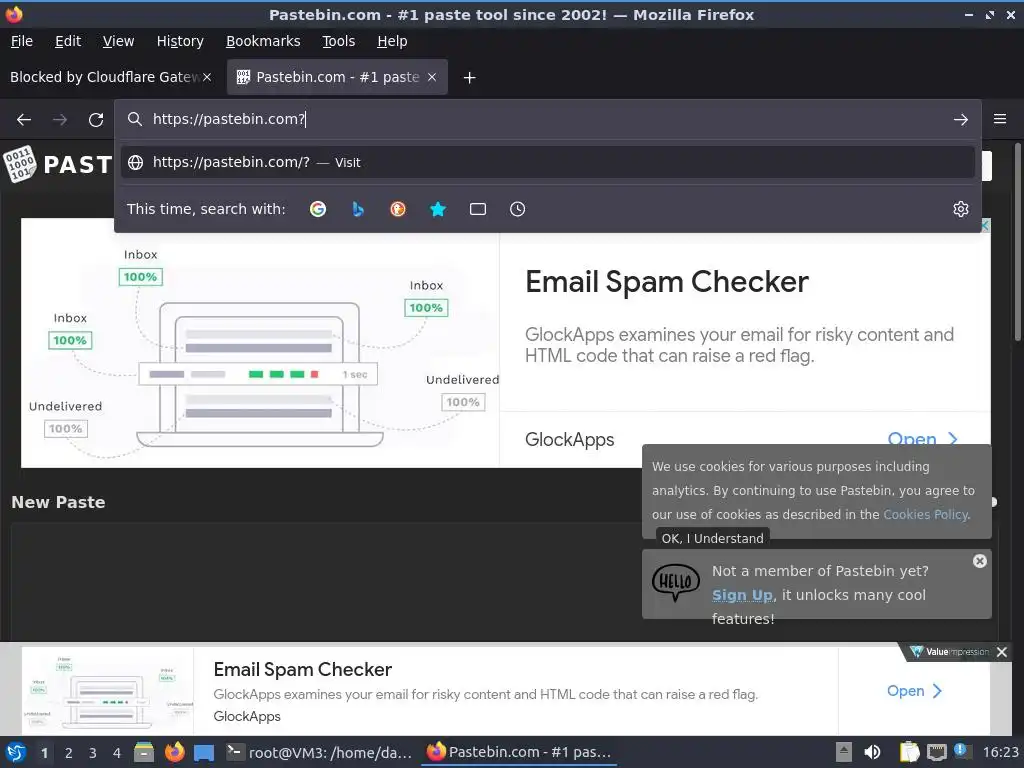
Task: Click the forward navigation arrow
Action: [x=59, y=120]
